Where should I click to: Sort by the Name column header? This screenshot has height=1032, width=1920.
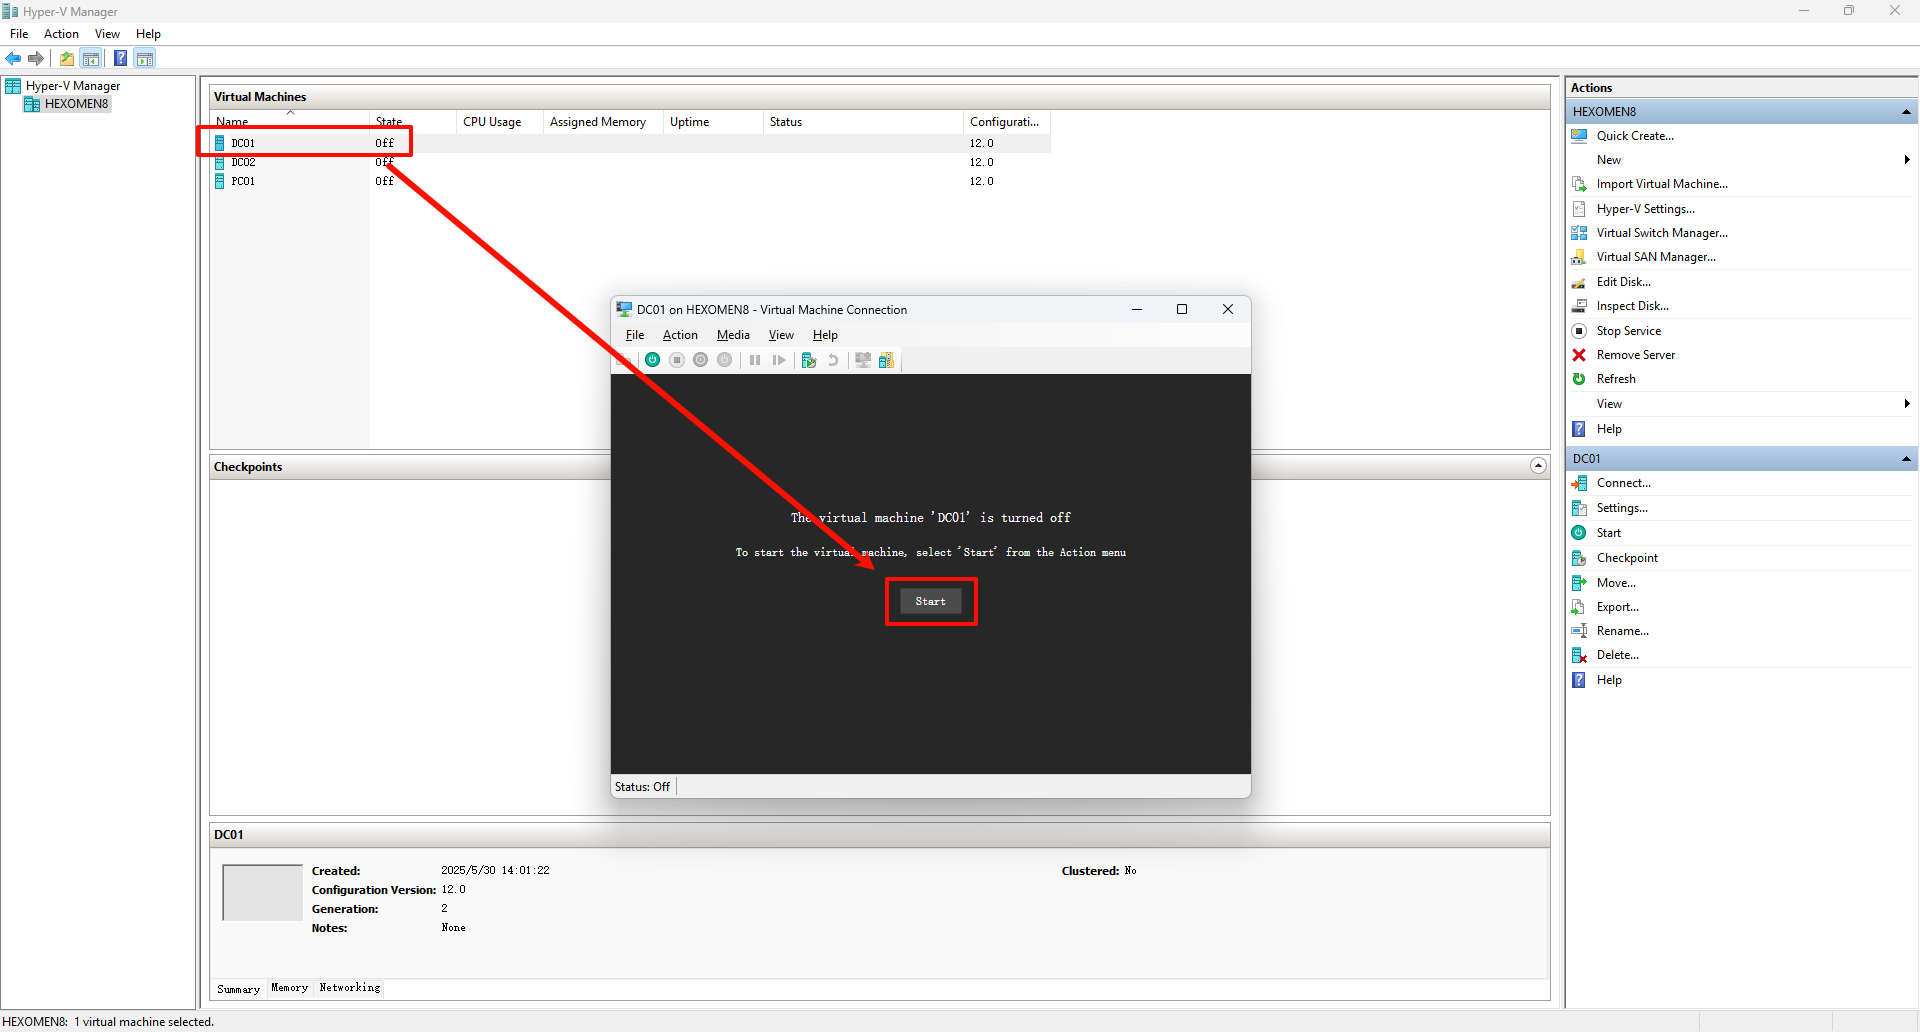[x=290, y=121]
